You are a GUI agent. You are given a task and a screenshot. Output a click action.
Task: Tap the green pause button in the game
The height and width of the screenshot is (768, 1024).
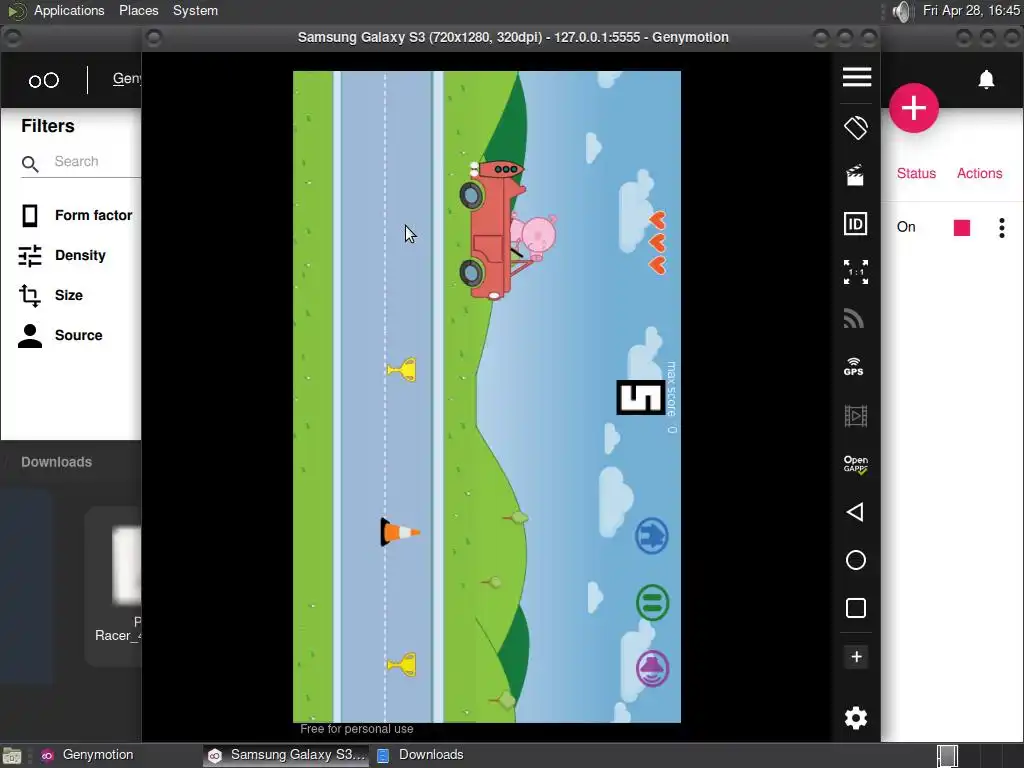click(x=652, y=602)
